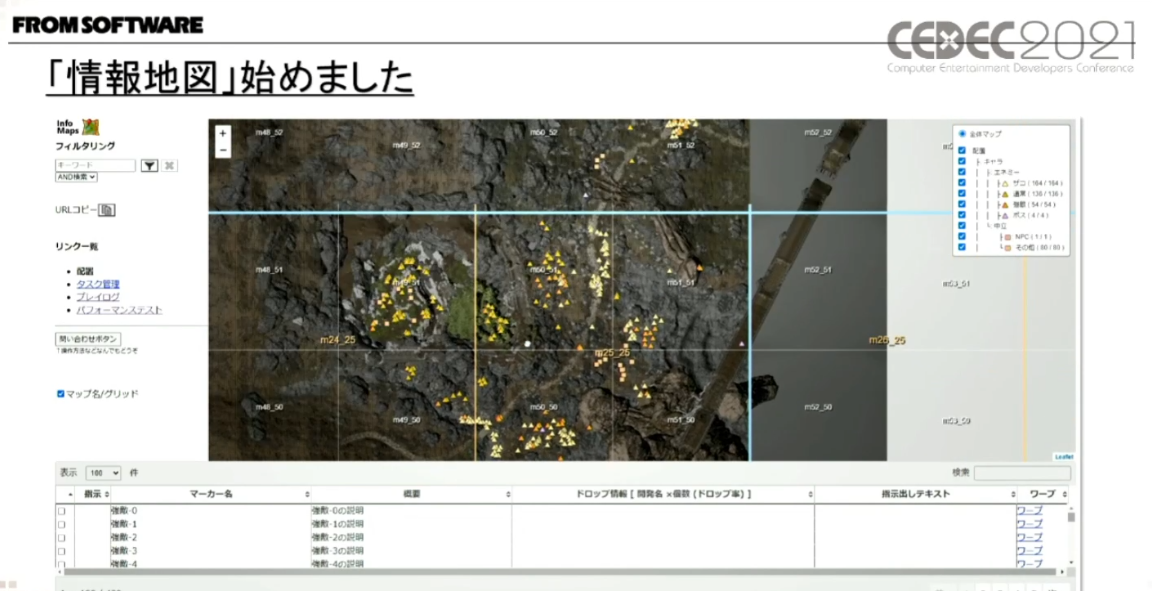Check the row checkbox for 強敵-3
1152x591 pixels.
62,551
